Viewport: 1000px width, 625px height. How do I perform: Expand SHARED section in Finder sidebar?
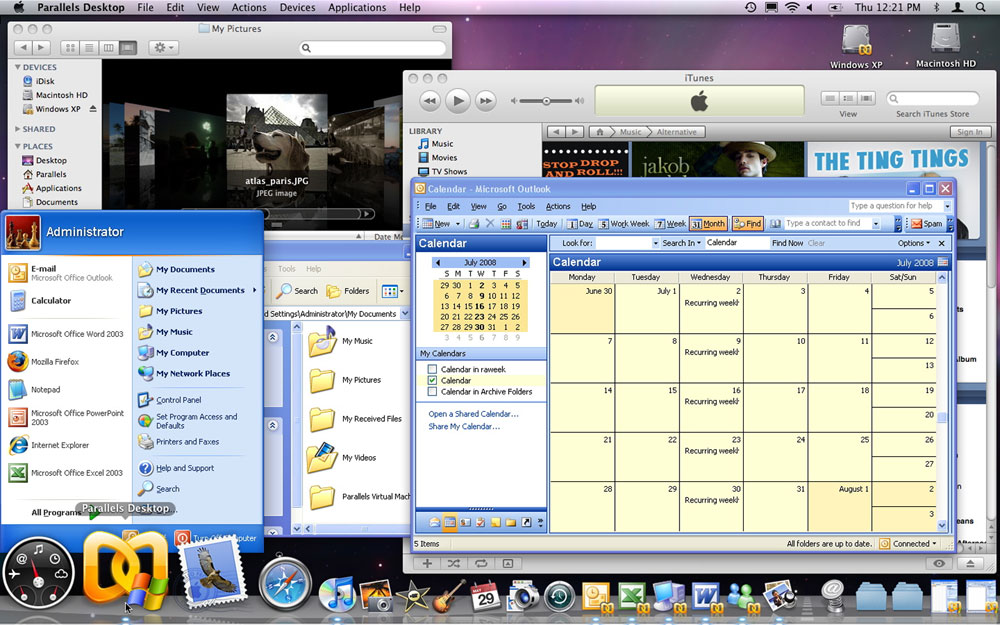(17, 129)
